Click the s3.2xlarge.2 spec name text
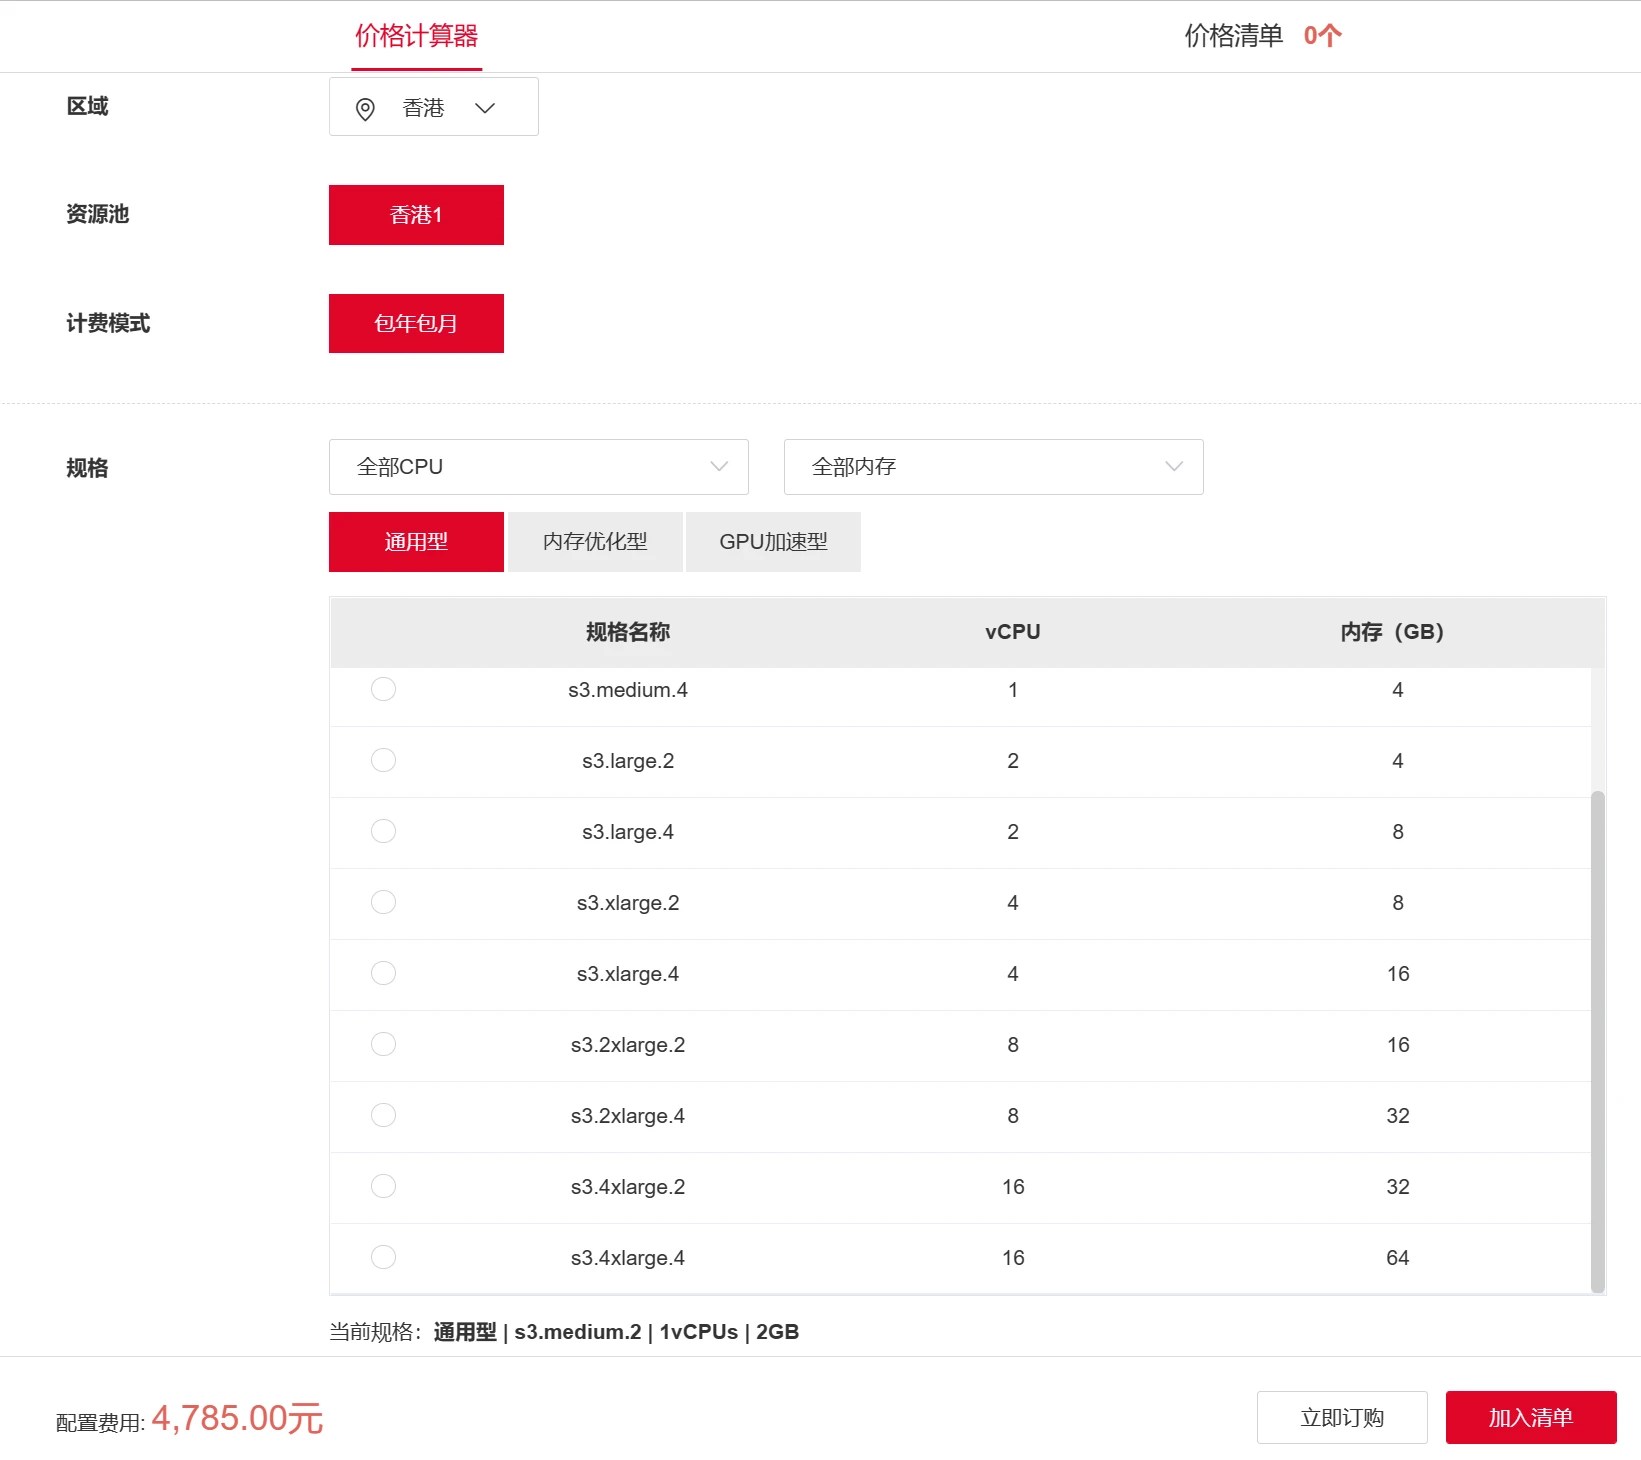This screenshot has height=1460, width=1641. (628, 1045)
